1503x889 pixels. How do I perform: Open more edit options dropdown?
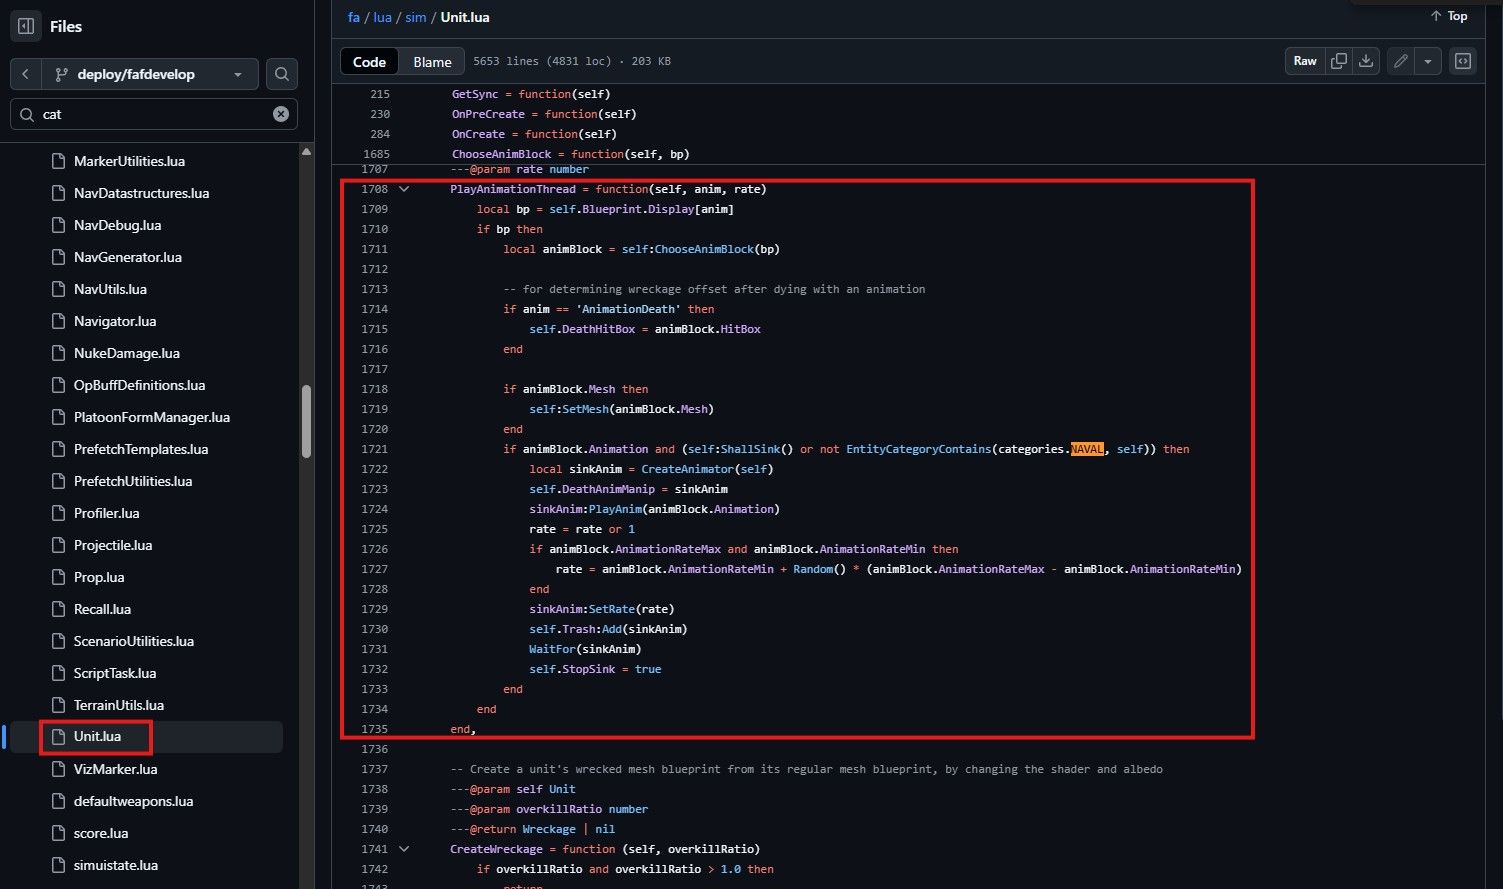tap(1428, 61)
